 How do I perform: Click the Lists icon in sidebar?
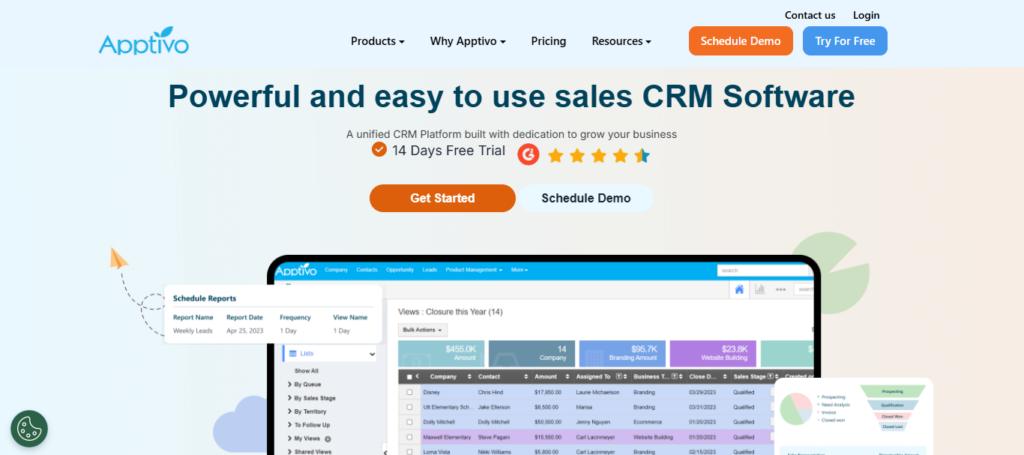293,353
